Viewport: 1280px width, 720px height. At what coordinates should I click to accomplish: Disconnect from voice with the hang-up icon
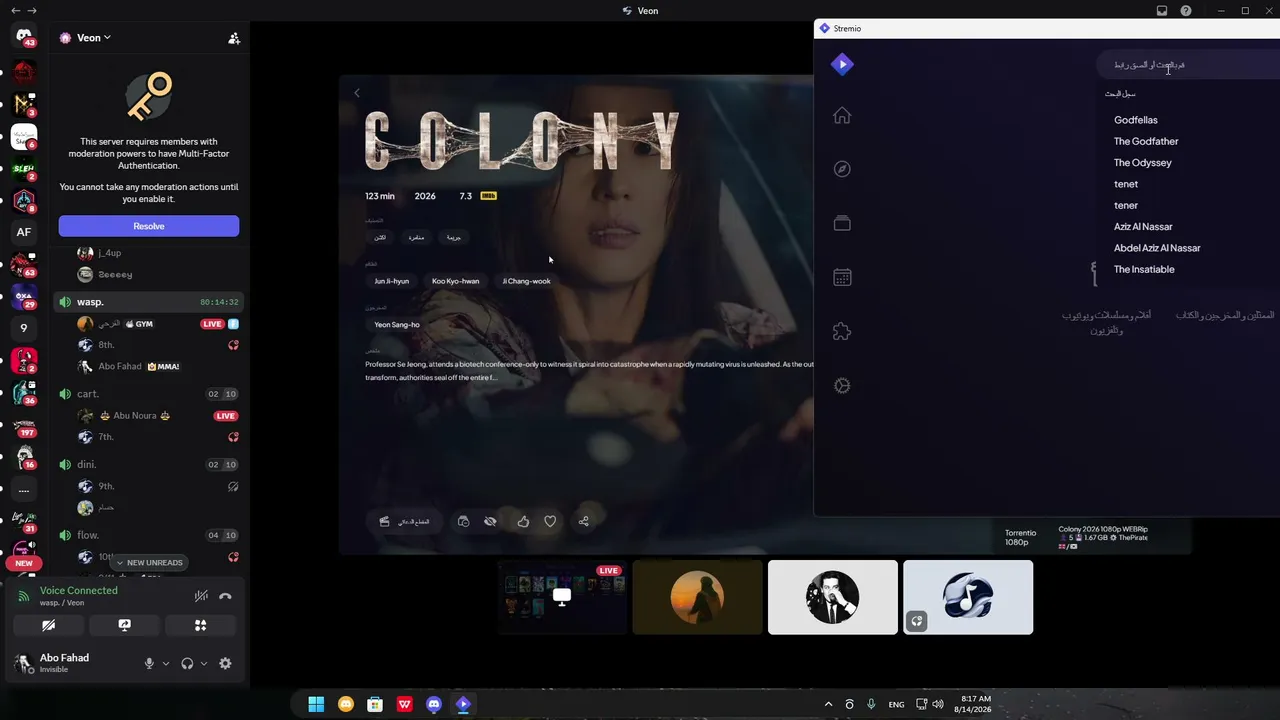225,596
